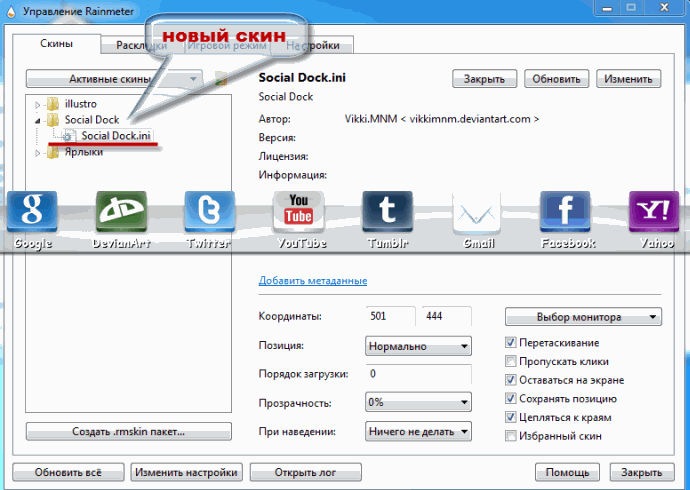Open the Активные скины dropdown
This screenshot has height=490, width=690.
click(114, 79)
